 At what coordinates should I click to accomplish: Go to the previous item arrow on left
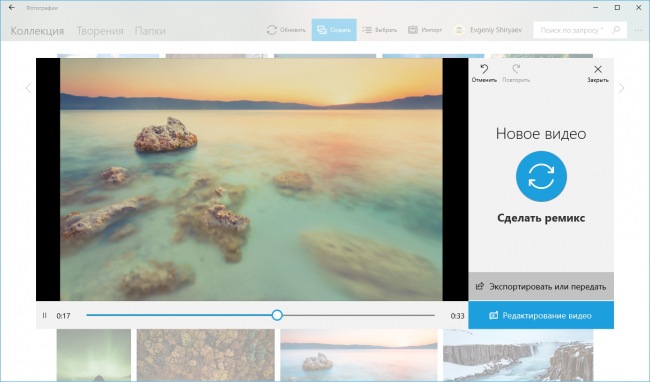[28, 88]
